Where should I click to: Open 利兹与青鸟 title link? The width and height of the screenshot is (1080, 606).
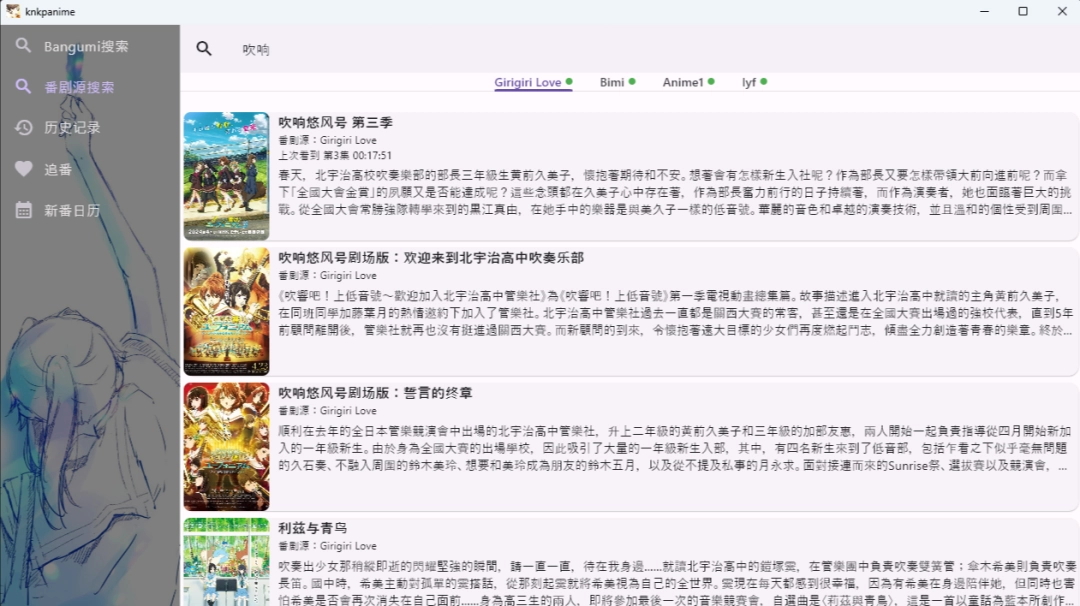point(315,527)
